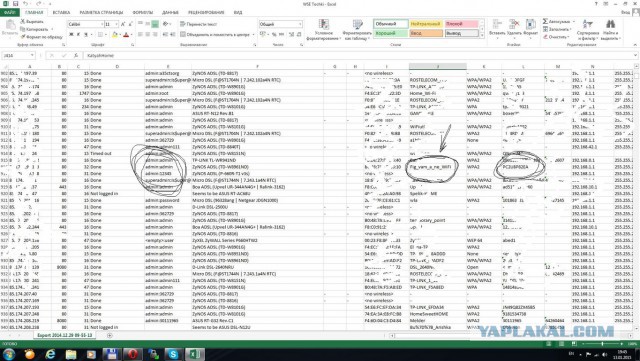This screenshot has width=640, height=361.
Task: Toggle Underline formatting
Action: (86, 35)
